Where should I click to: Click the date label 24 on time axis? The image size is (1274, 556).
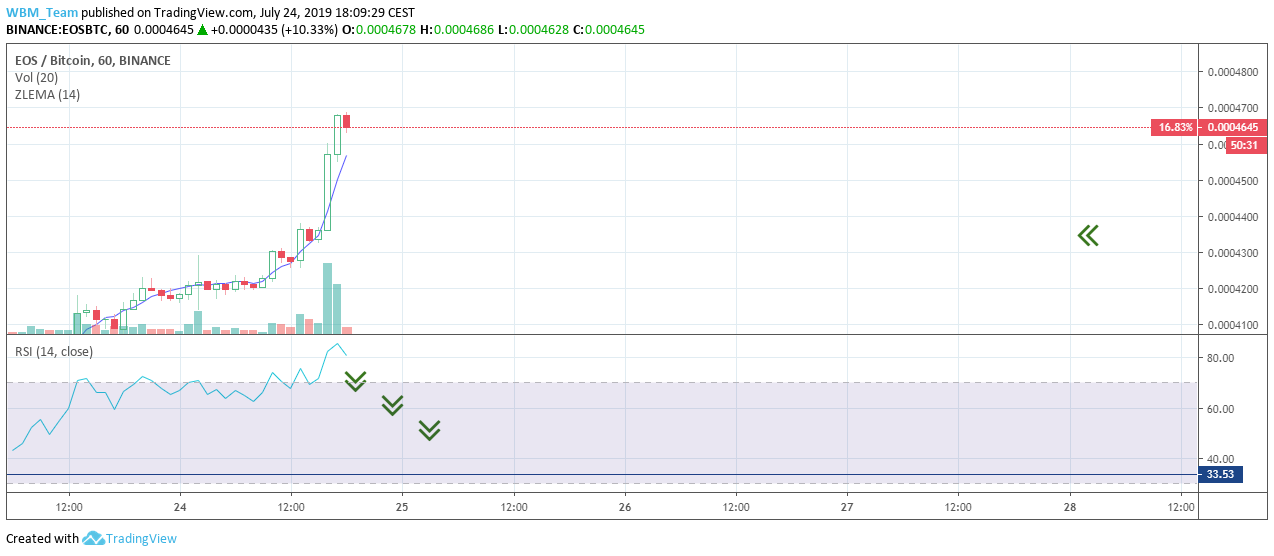coord(180,507)
